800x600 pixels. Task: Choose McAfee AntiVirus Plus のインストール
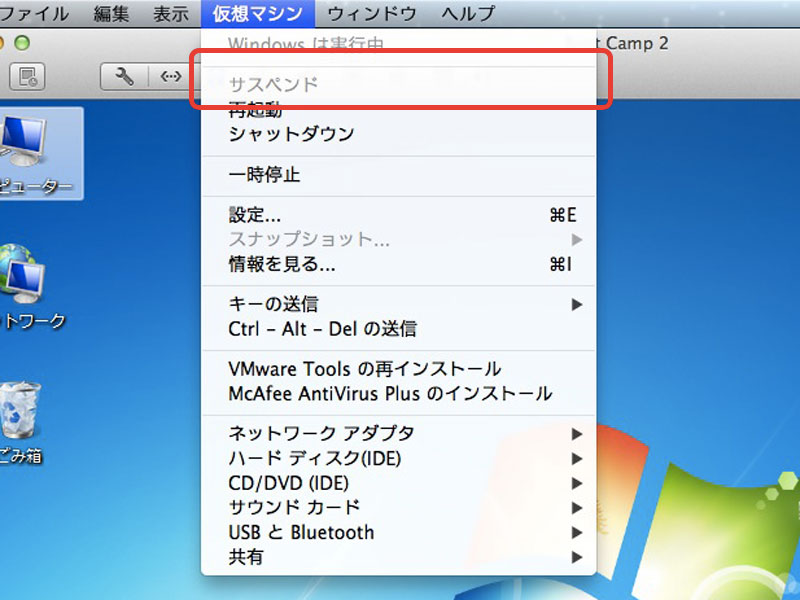[398, 394]
